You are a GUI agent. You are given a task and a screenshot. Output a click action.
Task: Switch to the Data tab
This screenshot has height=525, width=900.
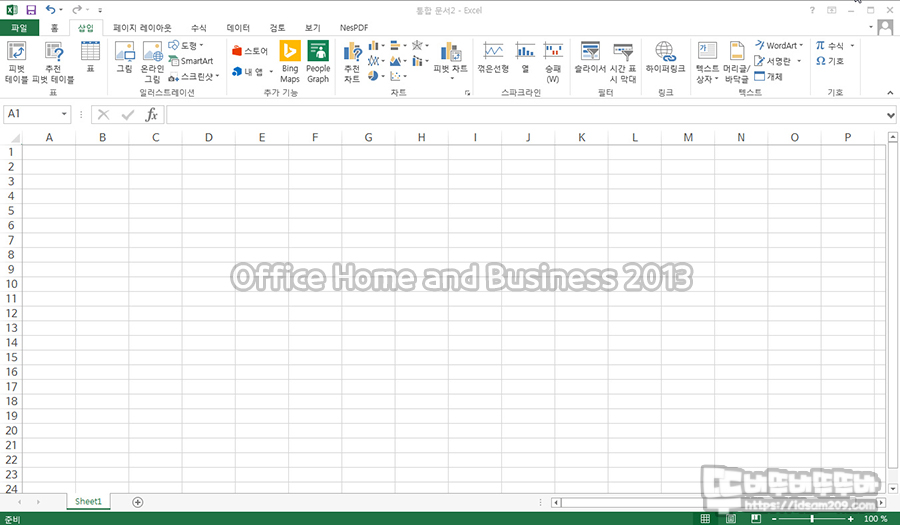pyautogui.click(x=238, y=28)
